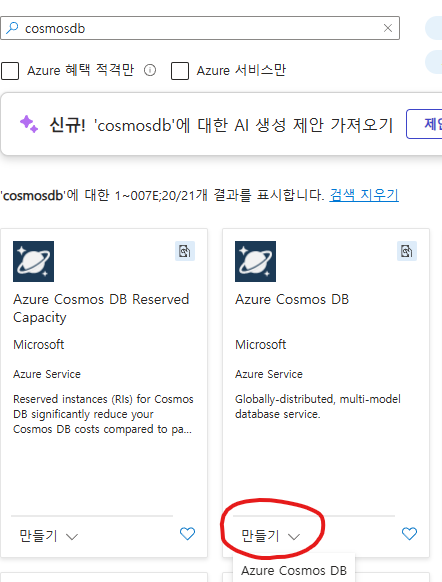
Task: Click badge icon on Azure Cosmos DB card
Action: (x=407, y=251)
